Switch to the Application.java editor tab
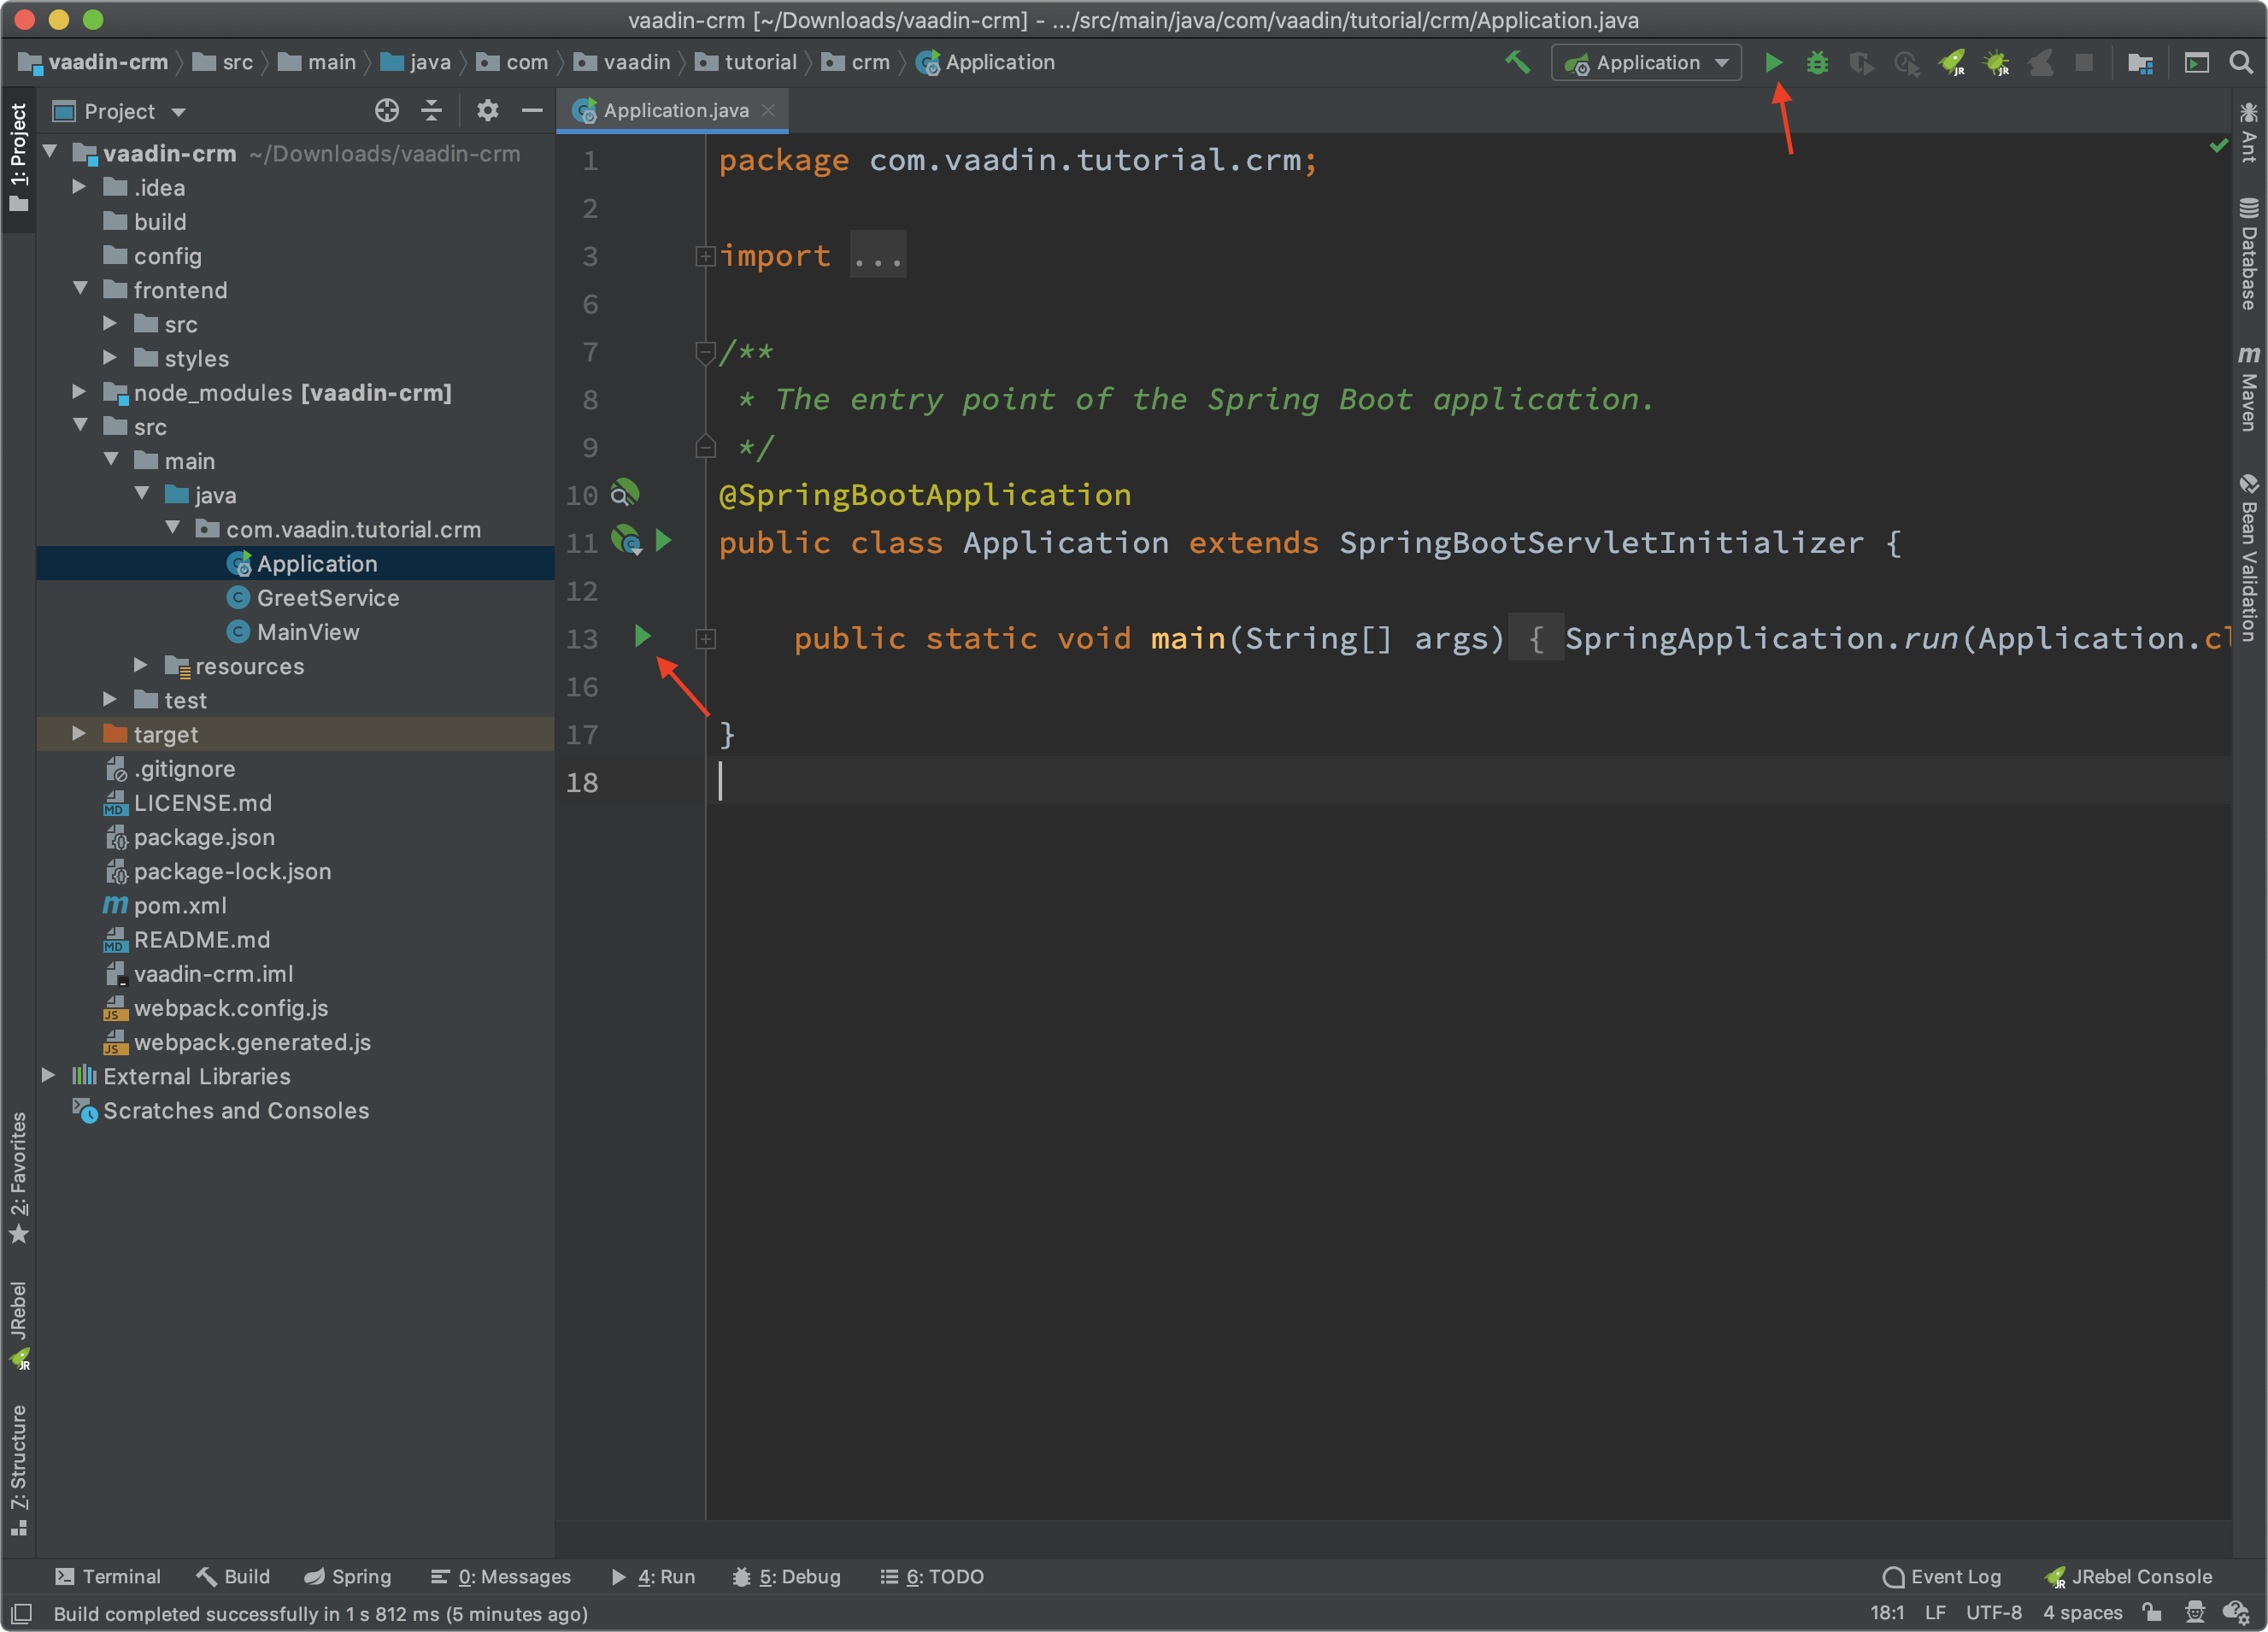Screen dimensions: 2268x1632 [675, 111]
